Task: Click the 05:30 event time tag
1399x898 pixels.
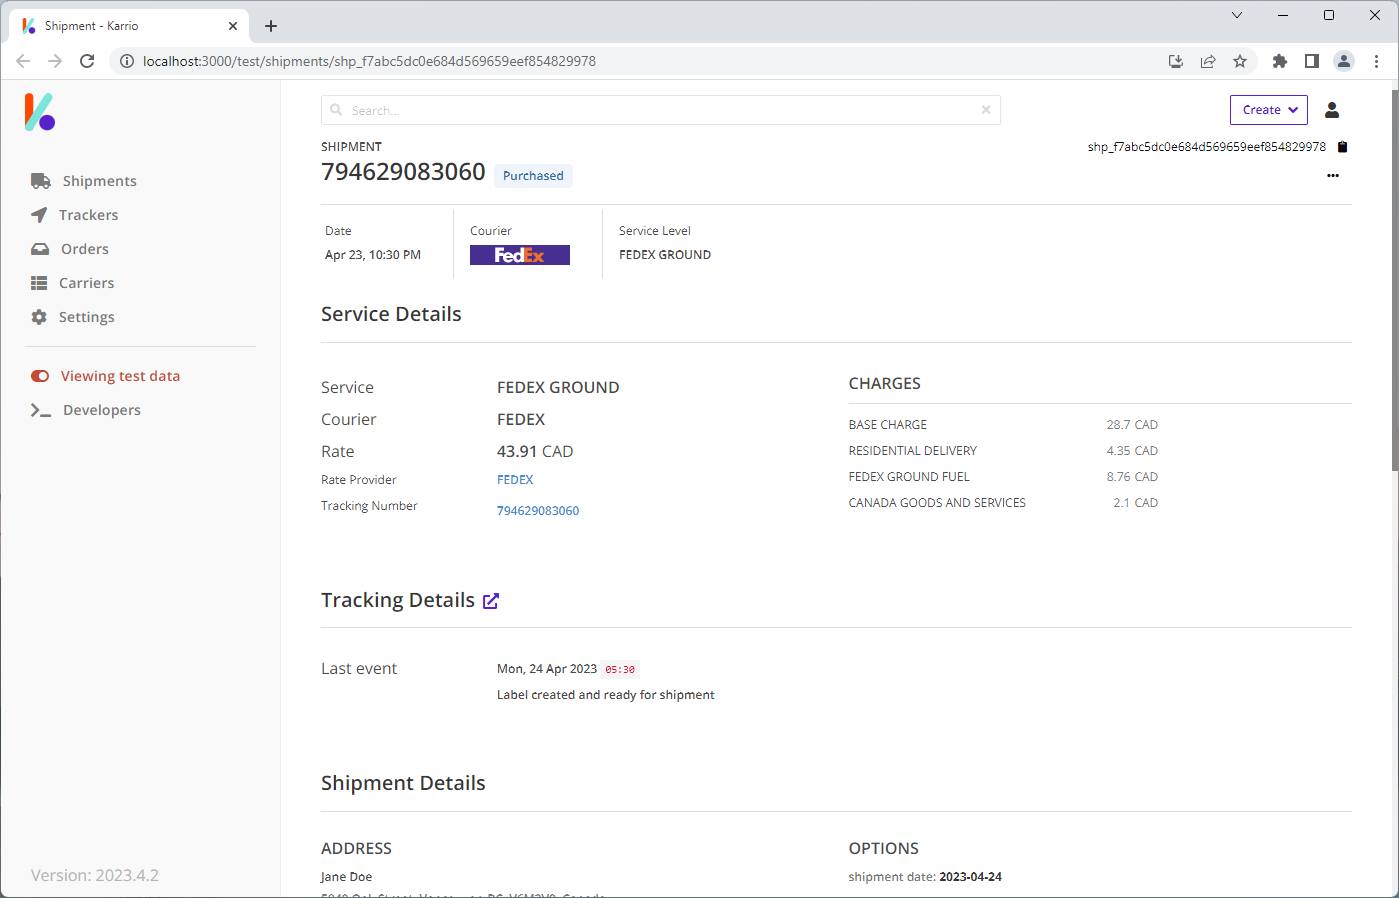Action: point(620,670)
